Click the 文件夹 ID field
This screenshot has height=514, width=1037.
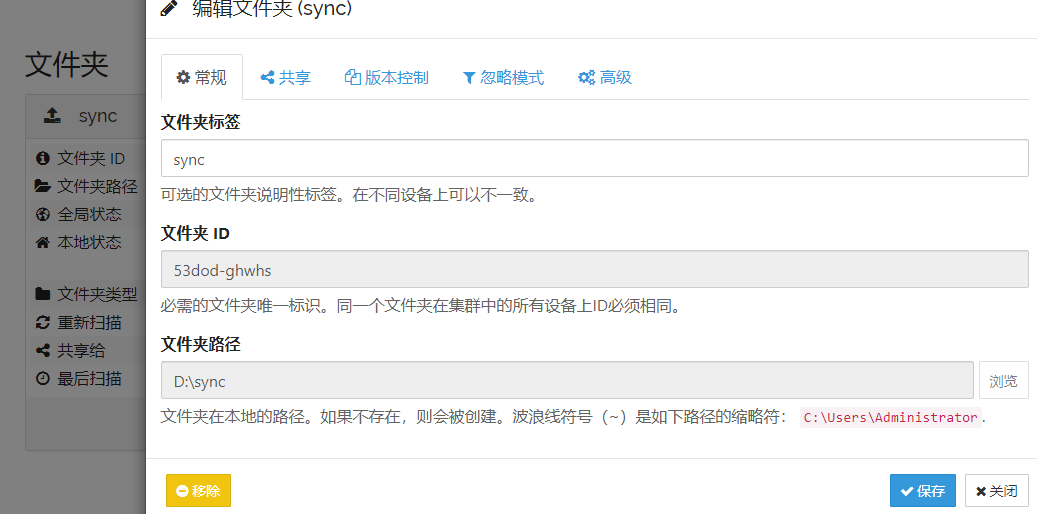click(594, 269)
